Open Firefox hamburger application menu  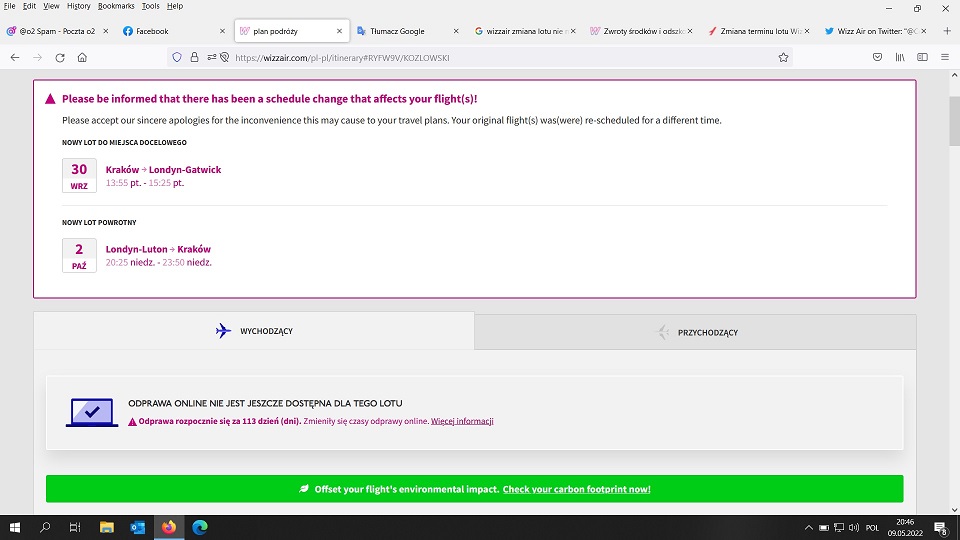(945, 58)
